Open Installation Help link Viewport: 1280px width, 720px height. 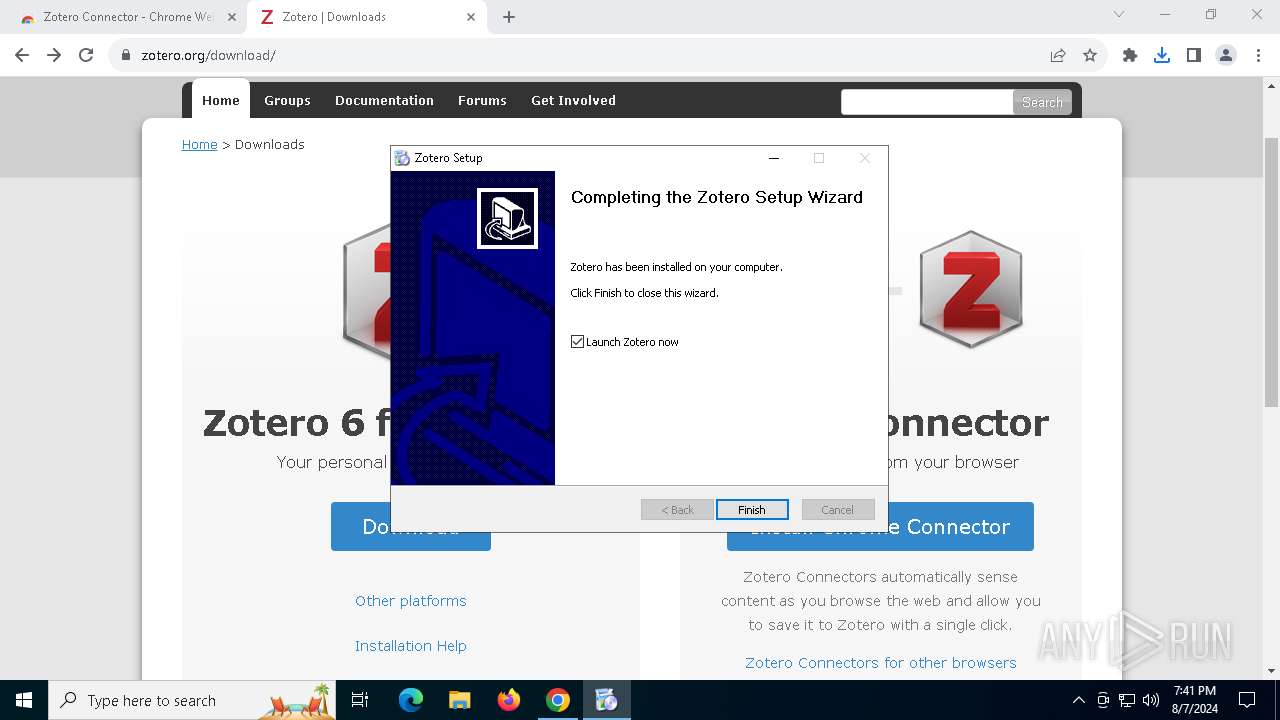tap(411, 646)
